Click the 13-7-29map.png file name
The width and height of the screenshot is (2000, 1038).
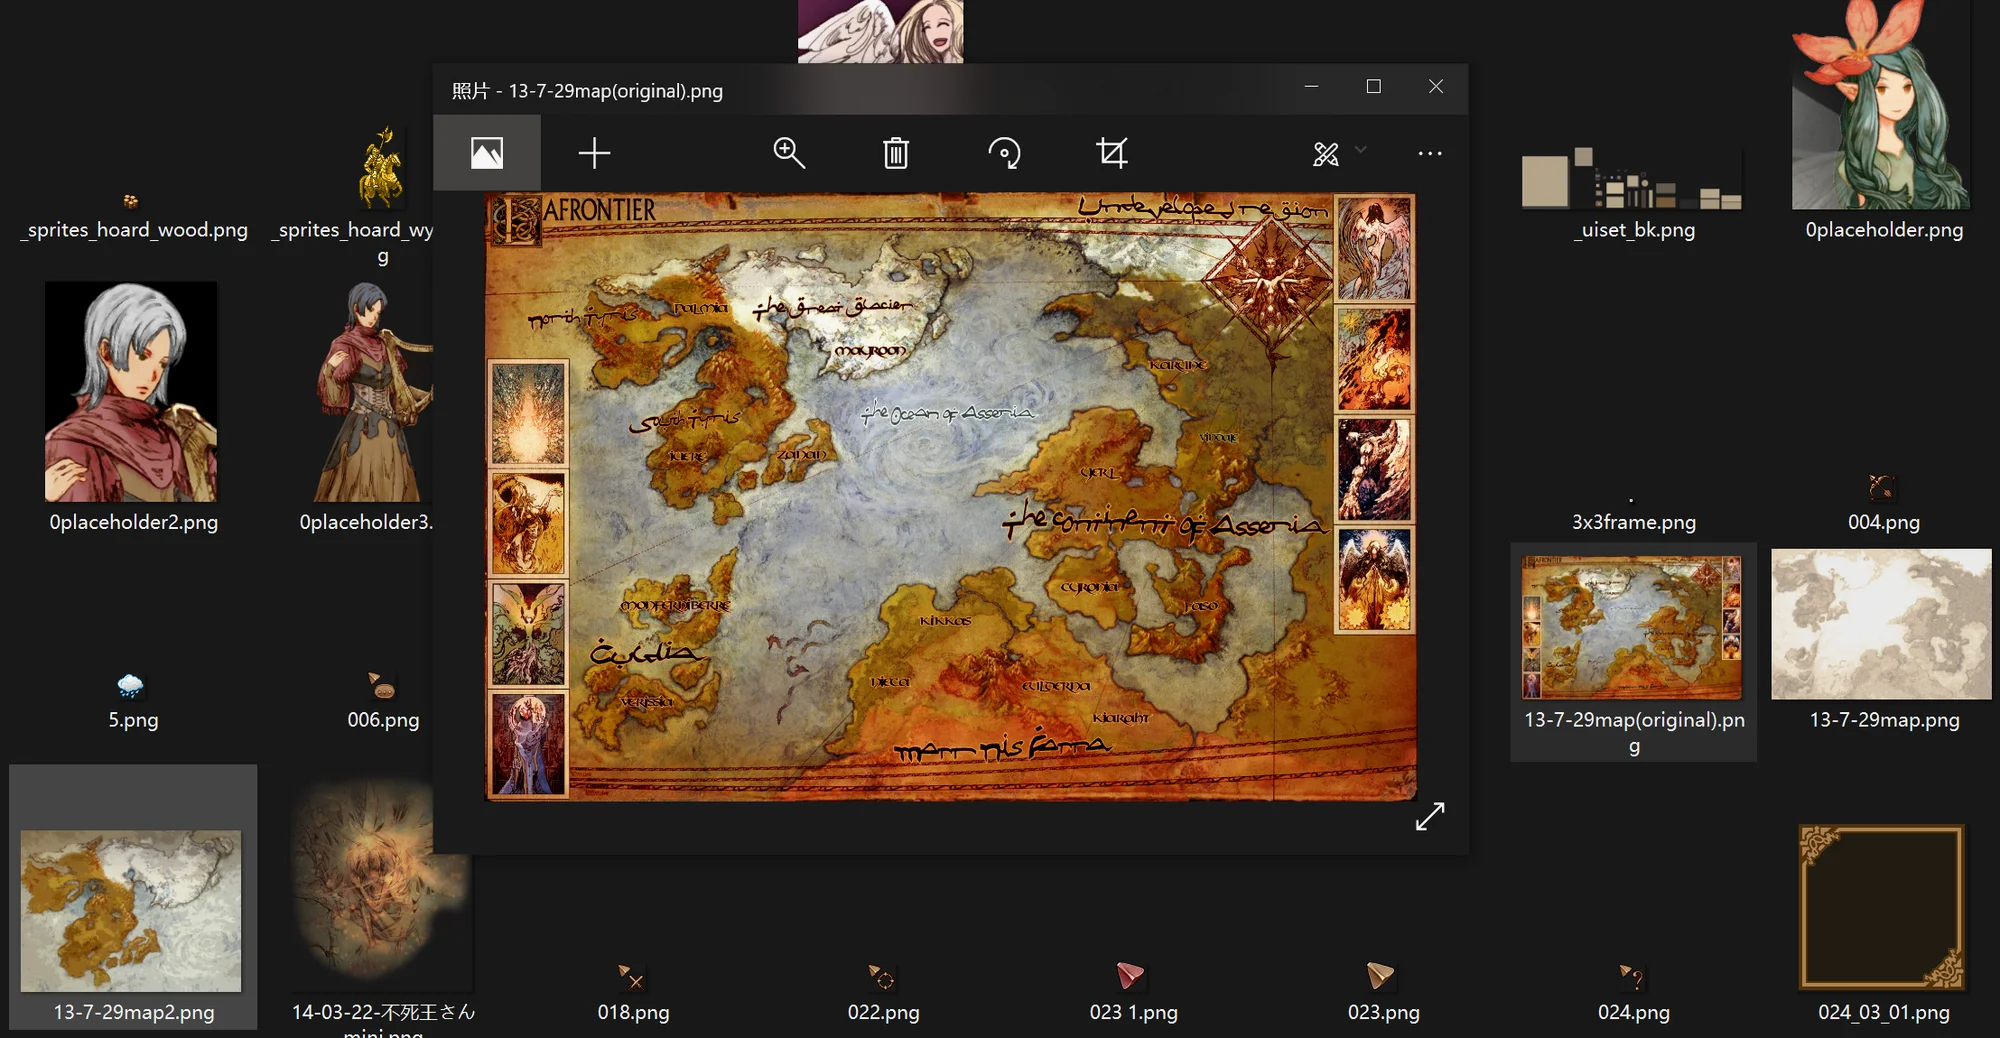click(1884, 720)
